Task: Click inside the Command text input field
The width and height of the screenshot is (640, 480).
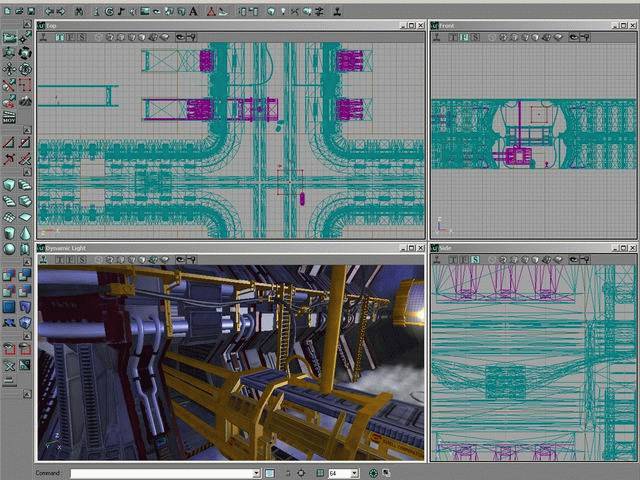Action: point(160,473)
